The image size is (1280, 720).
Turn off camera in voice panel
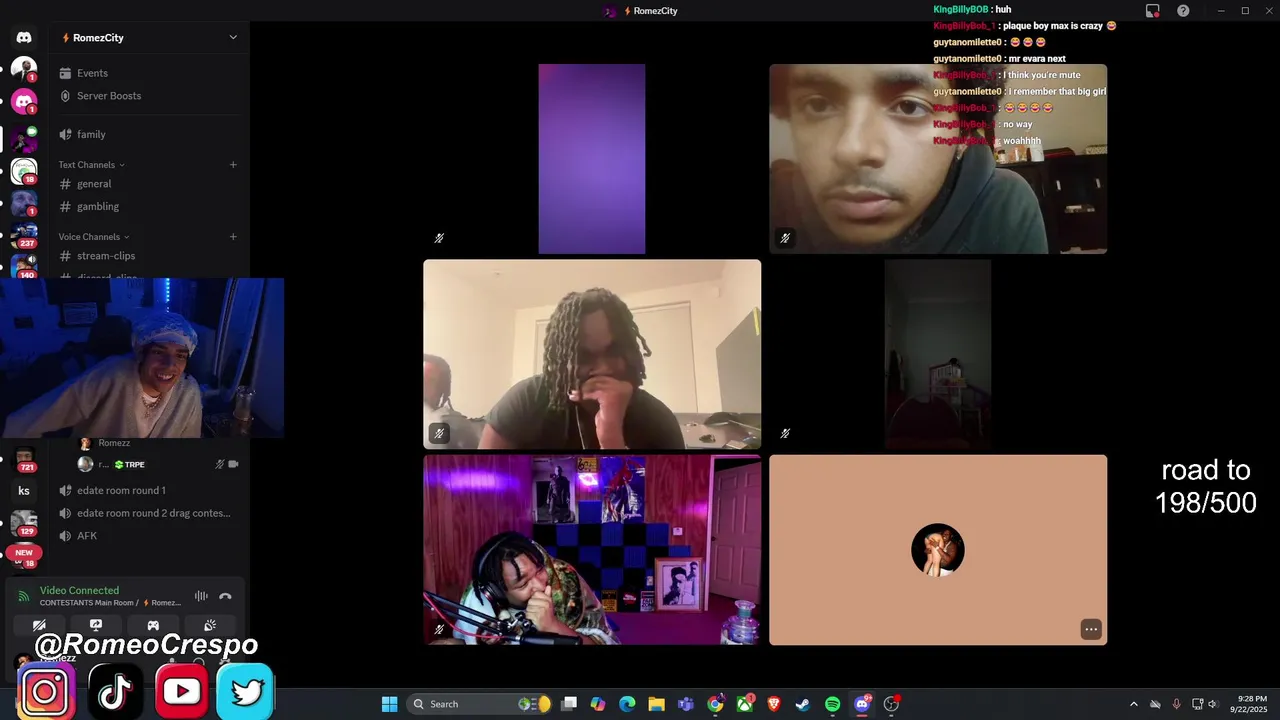coord(39,626)
